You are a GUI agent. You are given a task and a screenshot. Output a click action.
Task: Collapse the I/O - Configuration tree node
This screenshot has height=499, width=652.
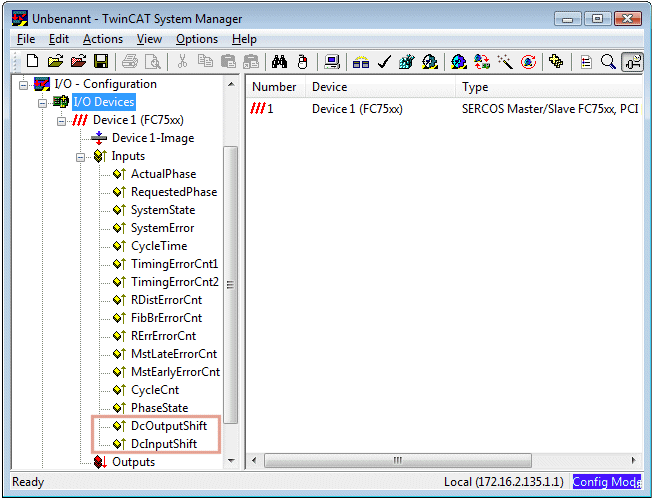[x=24, y=85]
